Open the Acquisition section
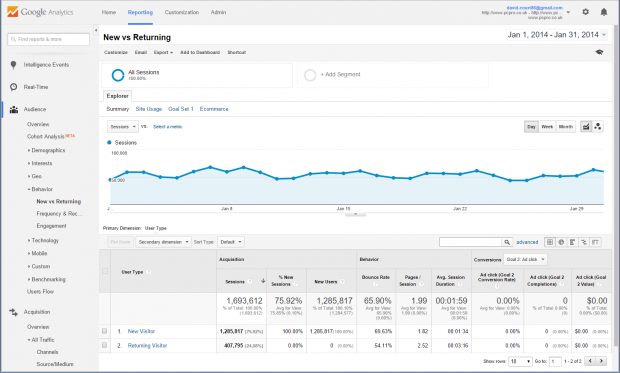 pos(37,312)
